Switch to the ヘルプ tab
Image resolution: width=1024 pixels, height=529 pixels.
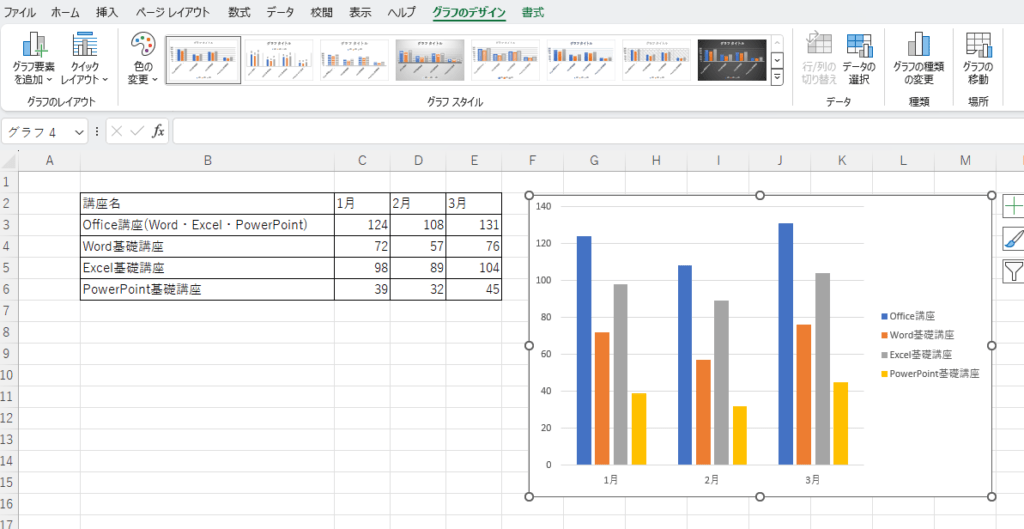(x=402, y=12)
